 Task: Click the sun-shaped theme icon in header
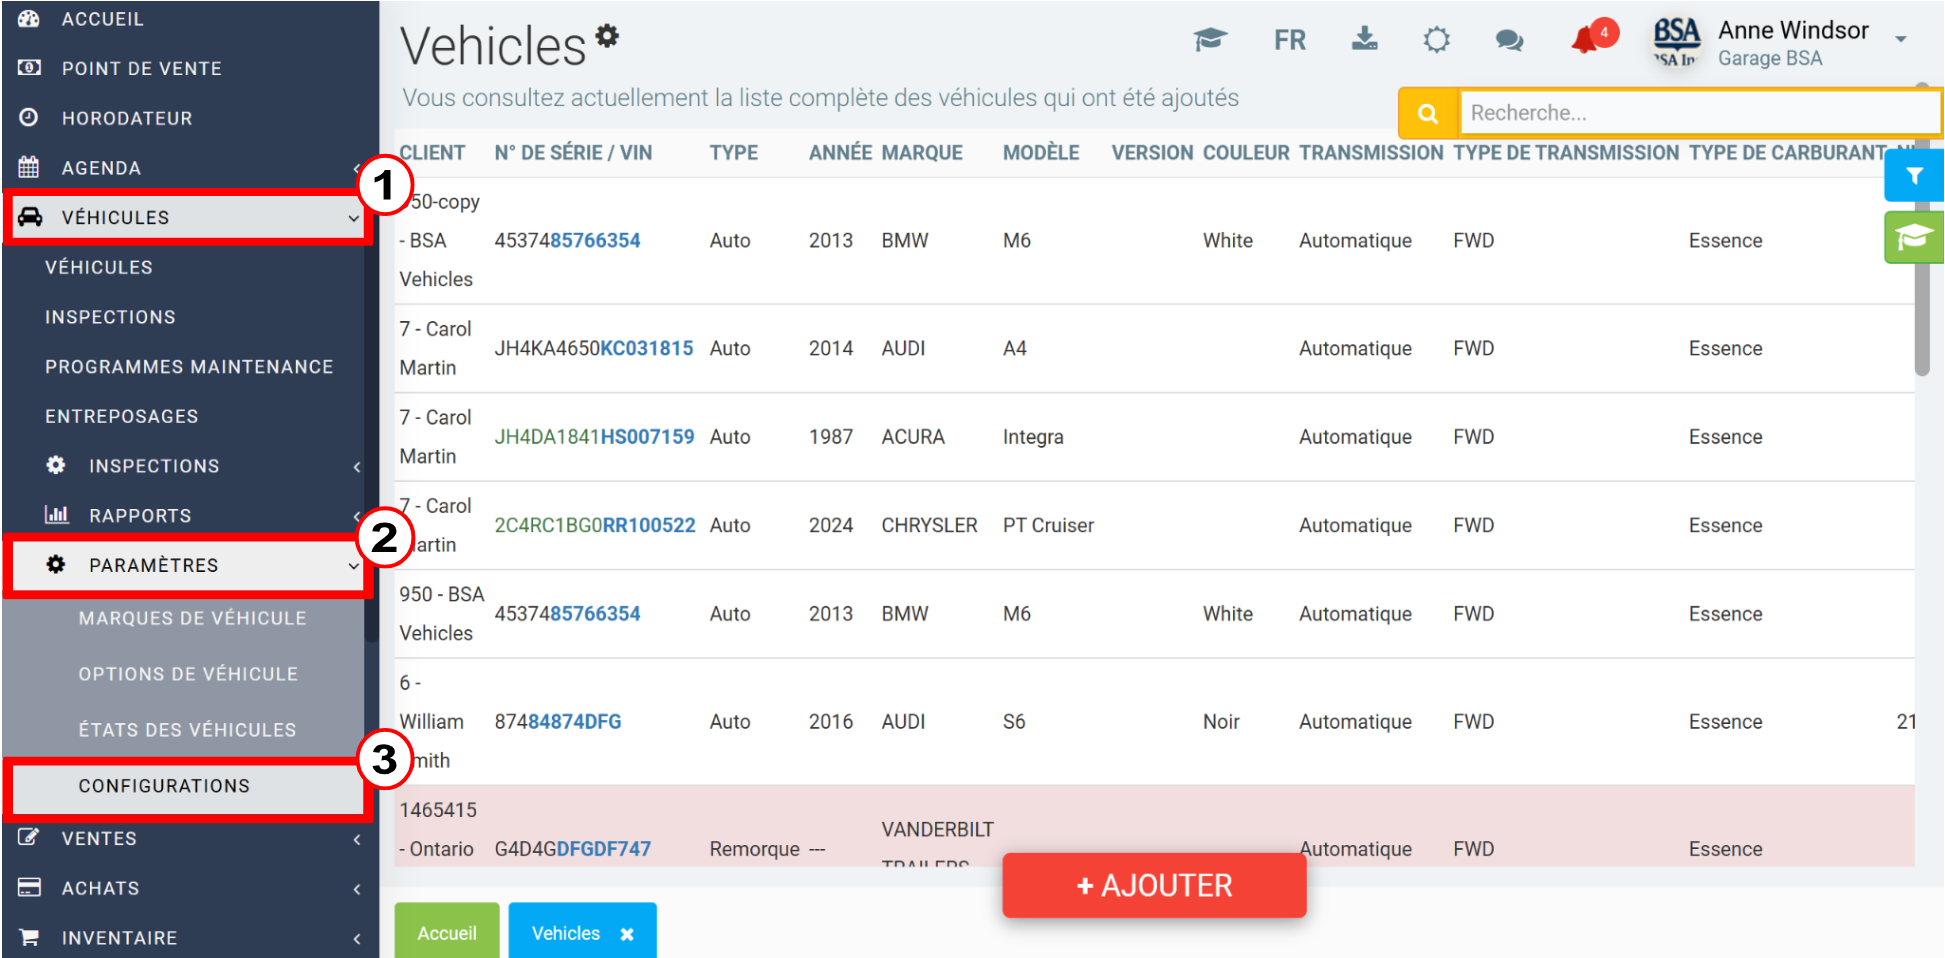point(1436,40)
